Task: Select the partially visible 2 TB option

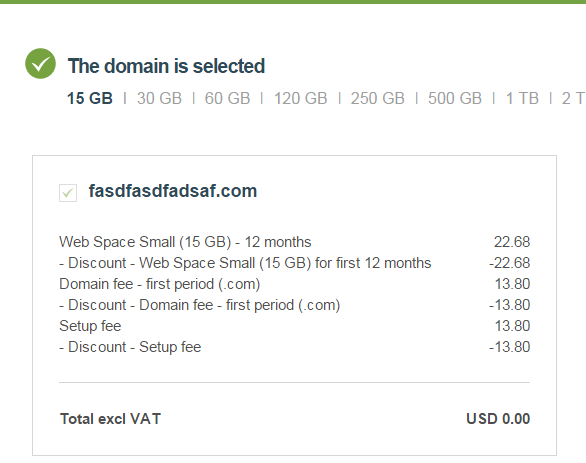Action: [574, 99]
